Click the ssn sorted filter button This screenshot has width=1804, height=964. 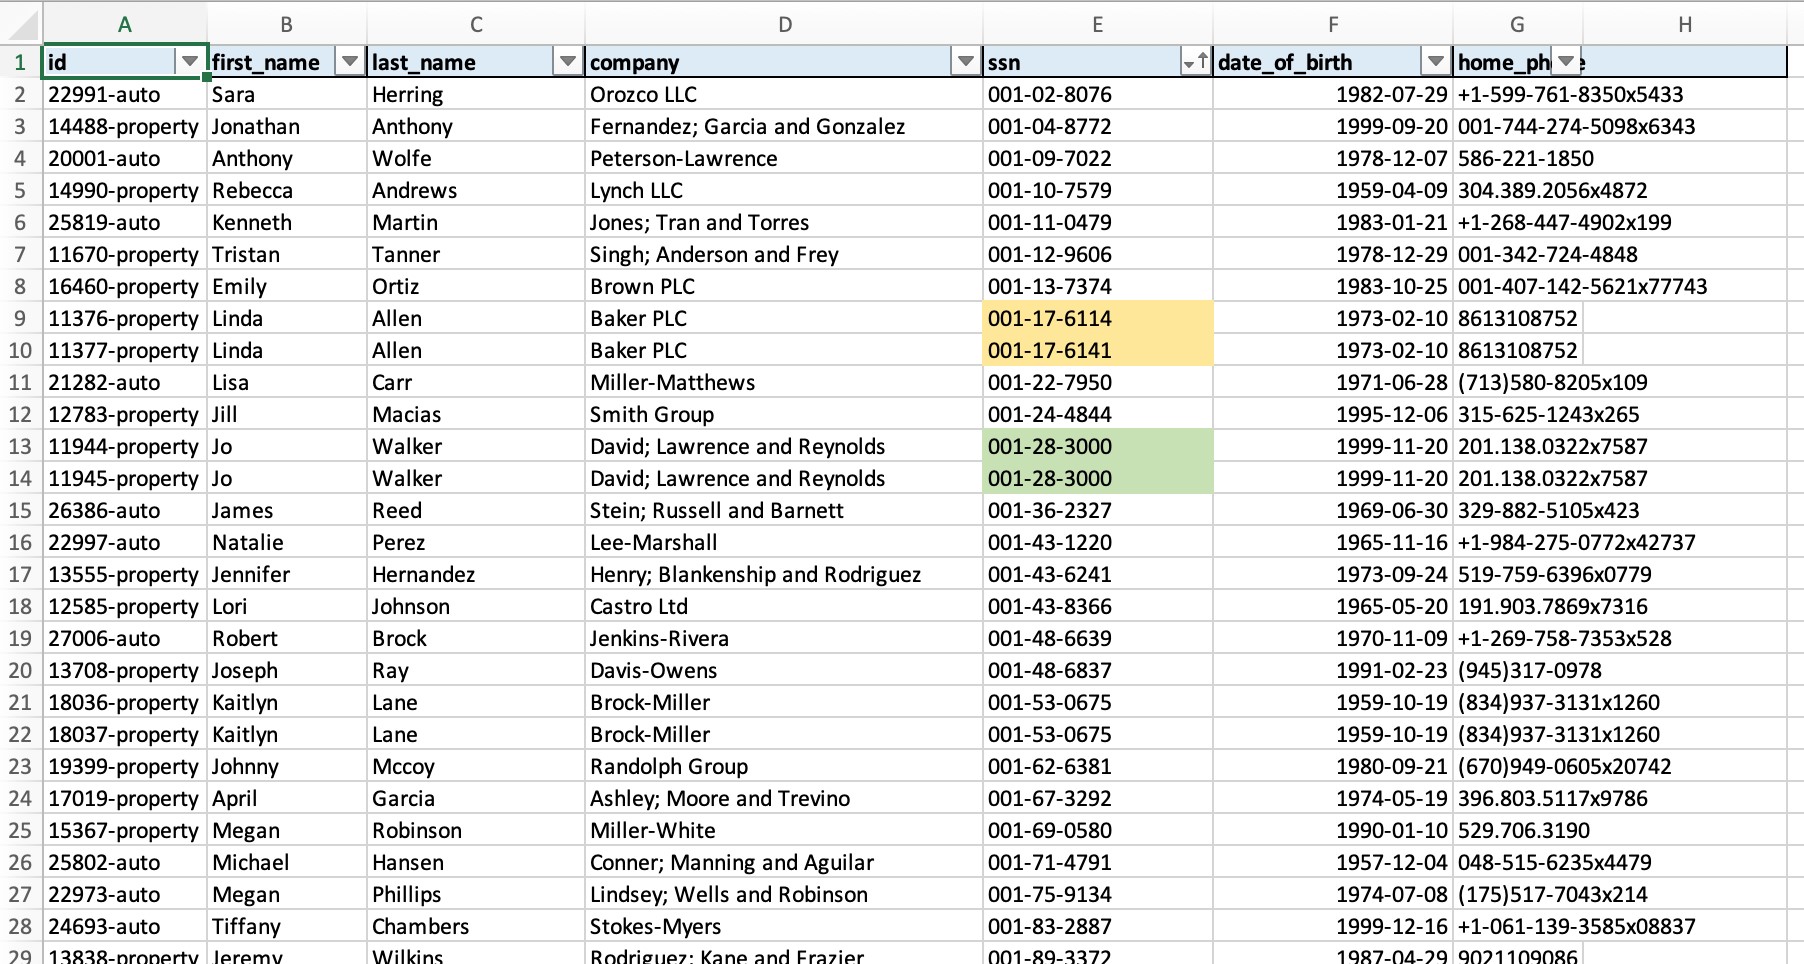click(1194, 62)
